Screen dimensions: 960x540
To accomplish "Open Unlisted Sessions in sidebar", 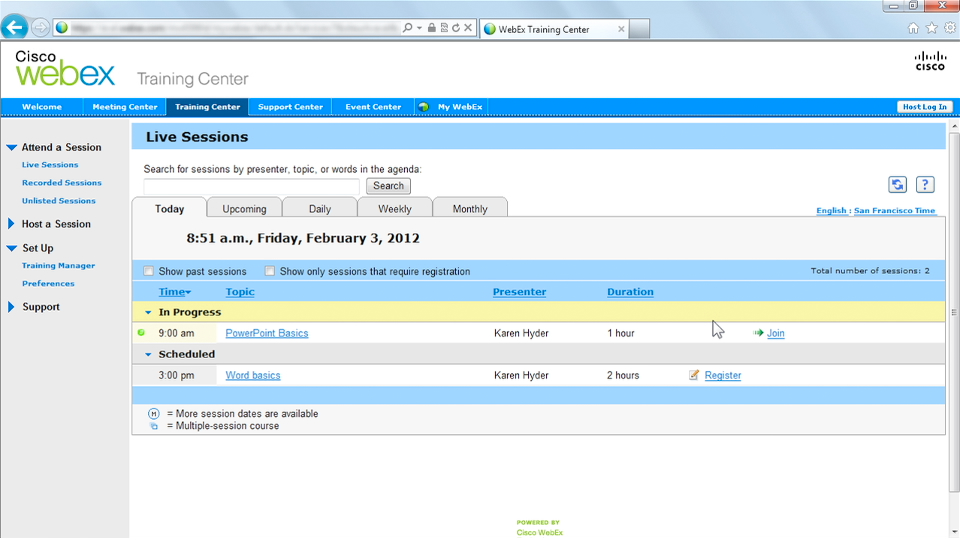I will pyautogui.click(x=59, y=200).
